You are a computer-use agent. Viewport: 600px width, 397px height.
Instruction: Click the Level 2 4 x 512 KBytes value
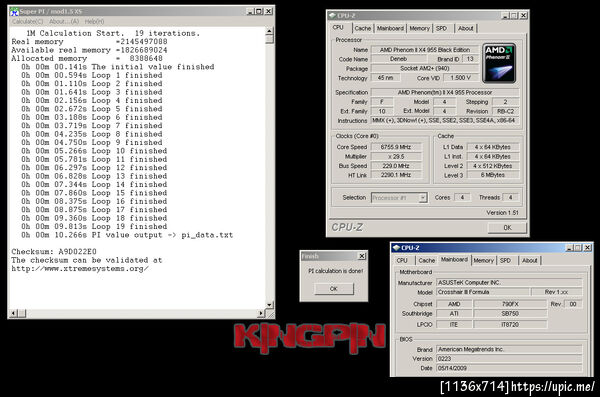point(492,166)
